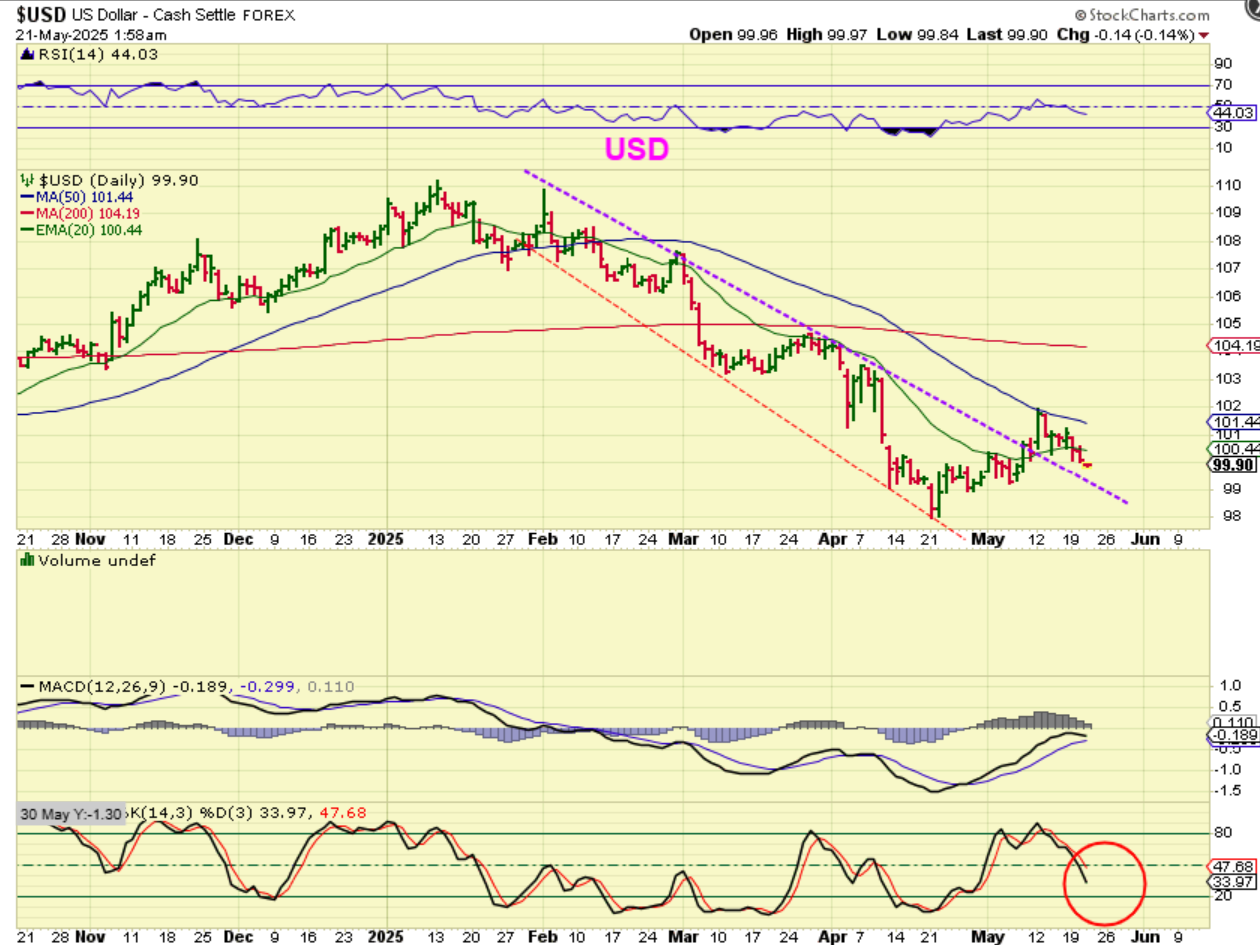The image size is (1260, 945).
Task: Click the red line marker before MA(200)
Action: click(26, 213)
